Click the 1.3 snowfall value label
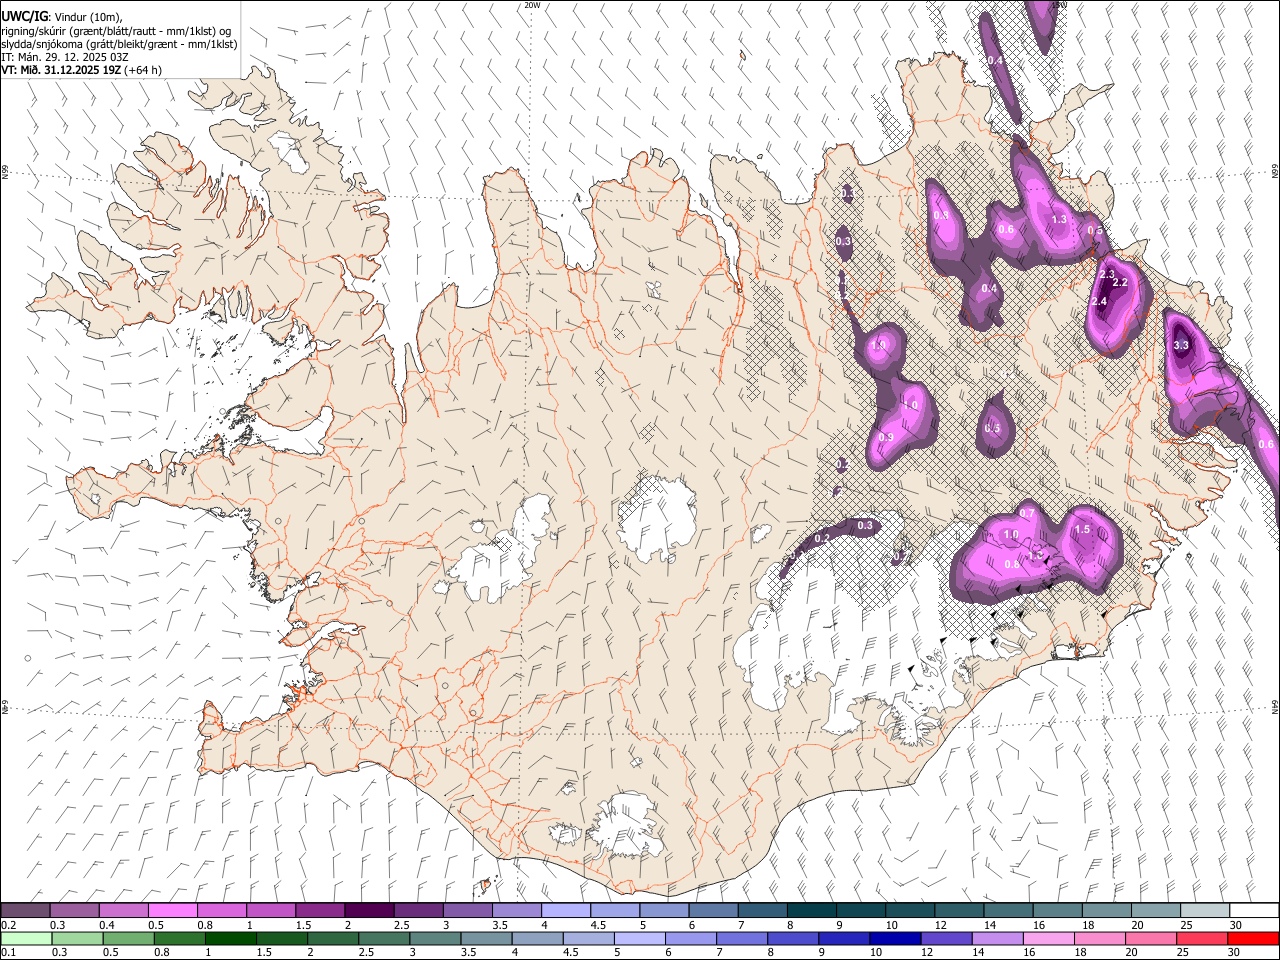This screenshot has width=1280, height=960. (x=1060, y=219)
